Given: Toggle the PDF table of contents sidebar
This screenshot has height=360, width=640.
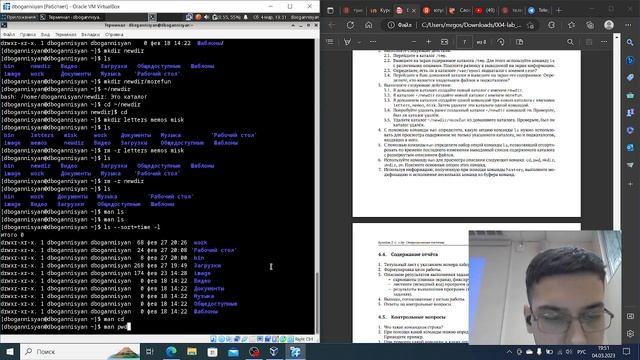Looking at the screenshot, I should 330,42.
